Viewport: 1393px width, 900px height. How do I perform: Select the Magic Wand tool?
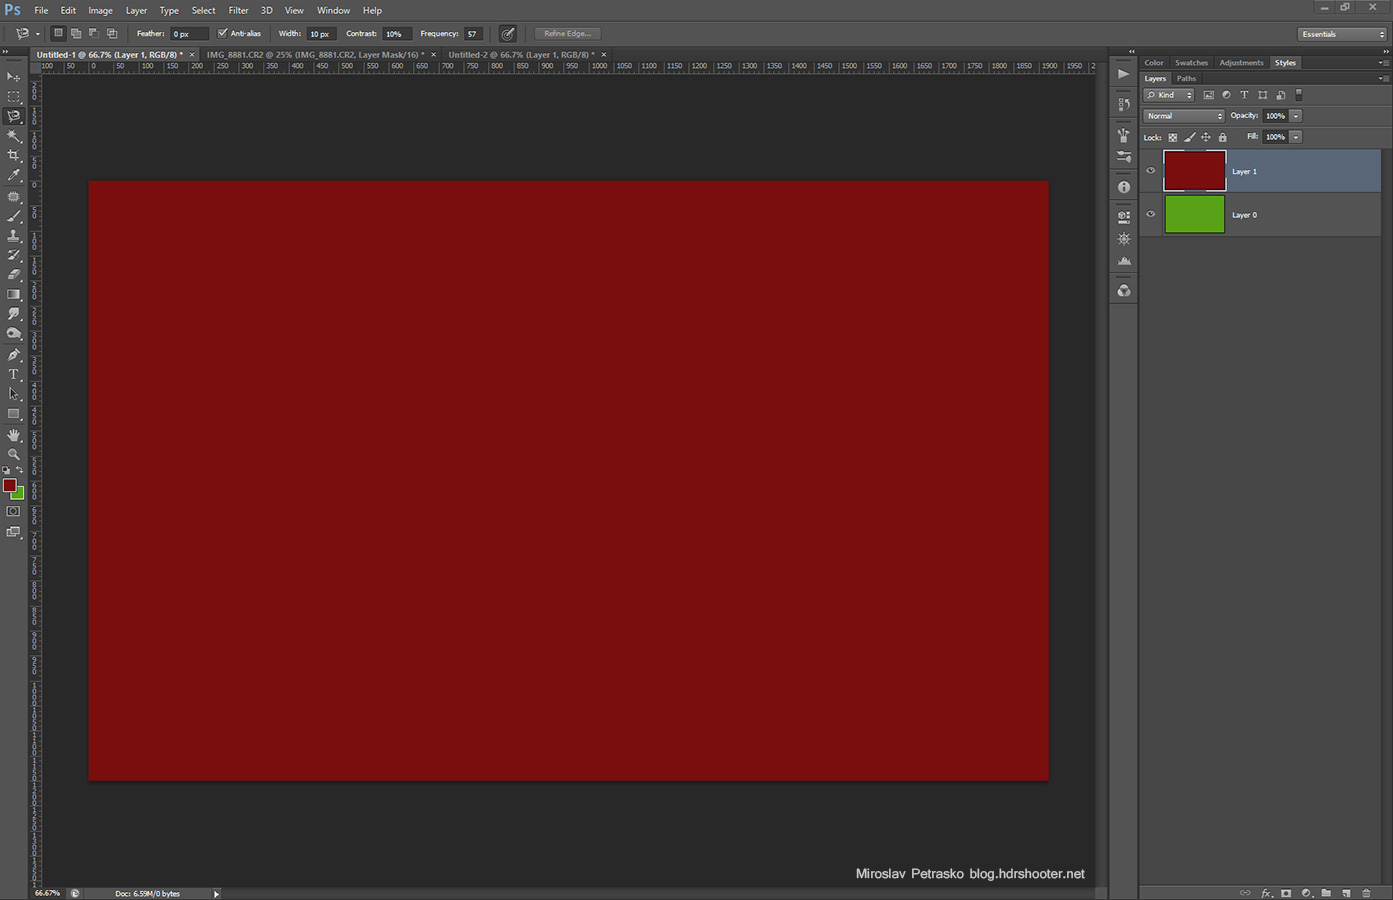coord(13,136)
